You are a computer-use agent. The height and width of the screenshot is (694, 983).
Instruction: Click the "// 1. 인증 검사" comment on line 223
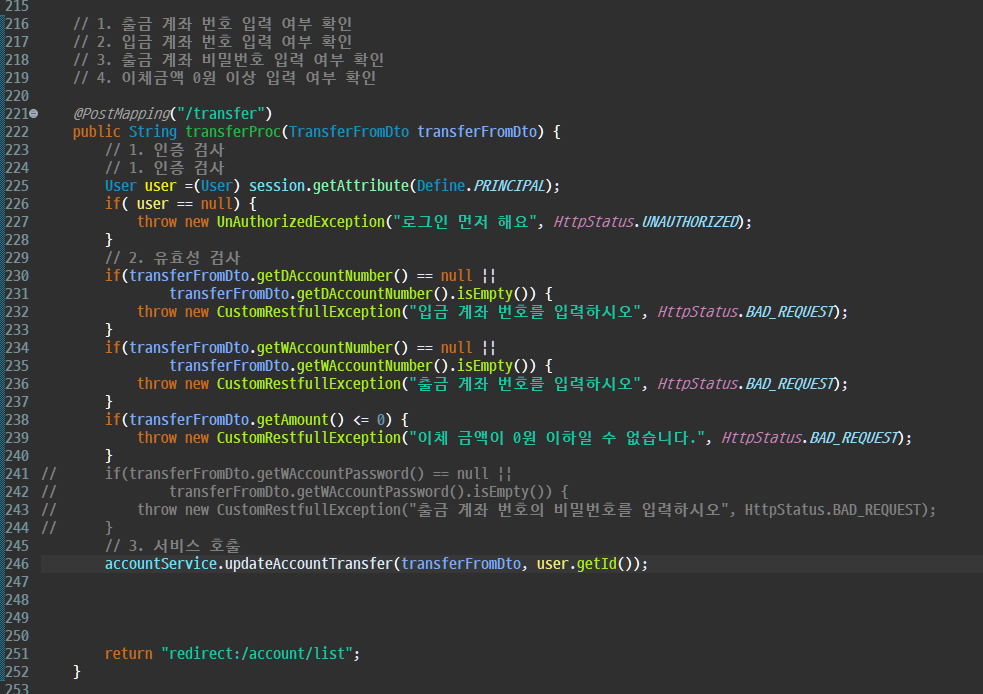point(164,150)
